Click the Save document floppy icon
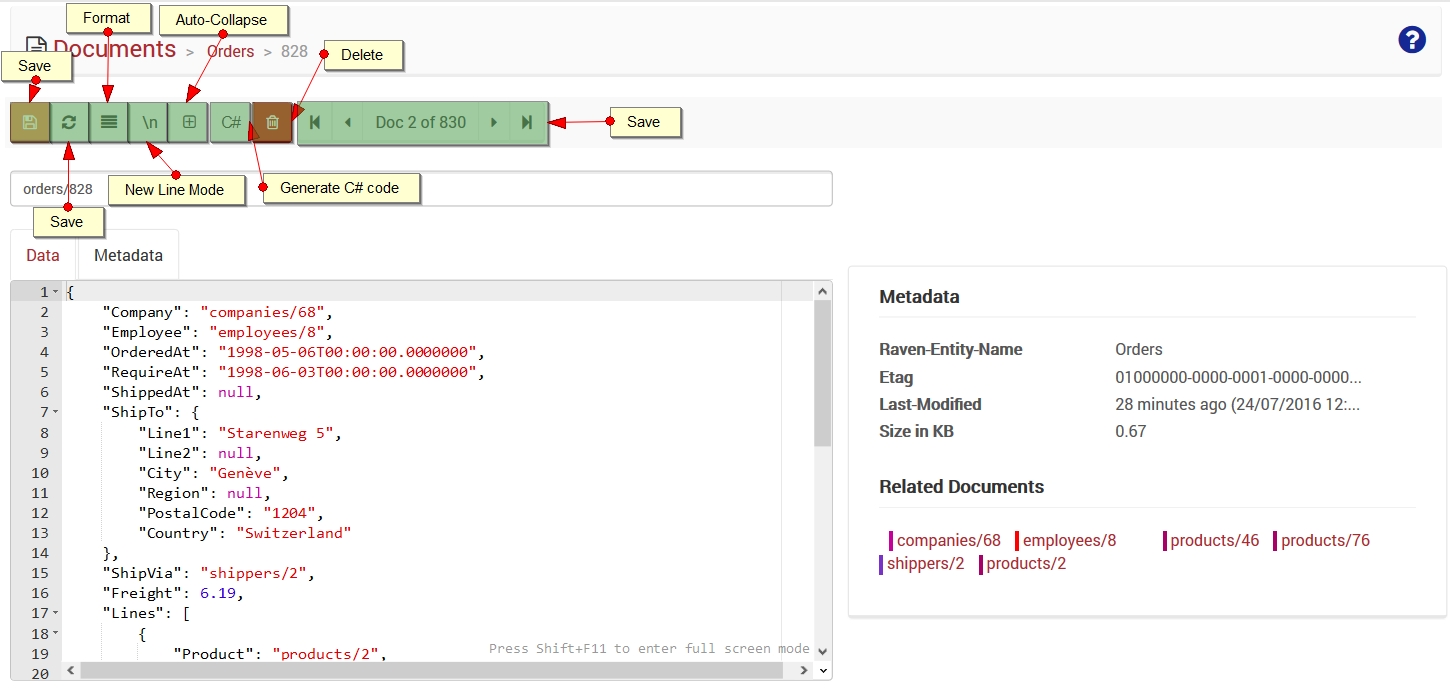This screenshot has height=697, width=1450. [x=30, y=122]
